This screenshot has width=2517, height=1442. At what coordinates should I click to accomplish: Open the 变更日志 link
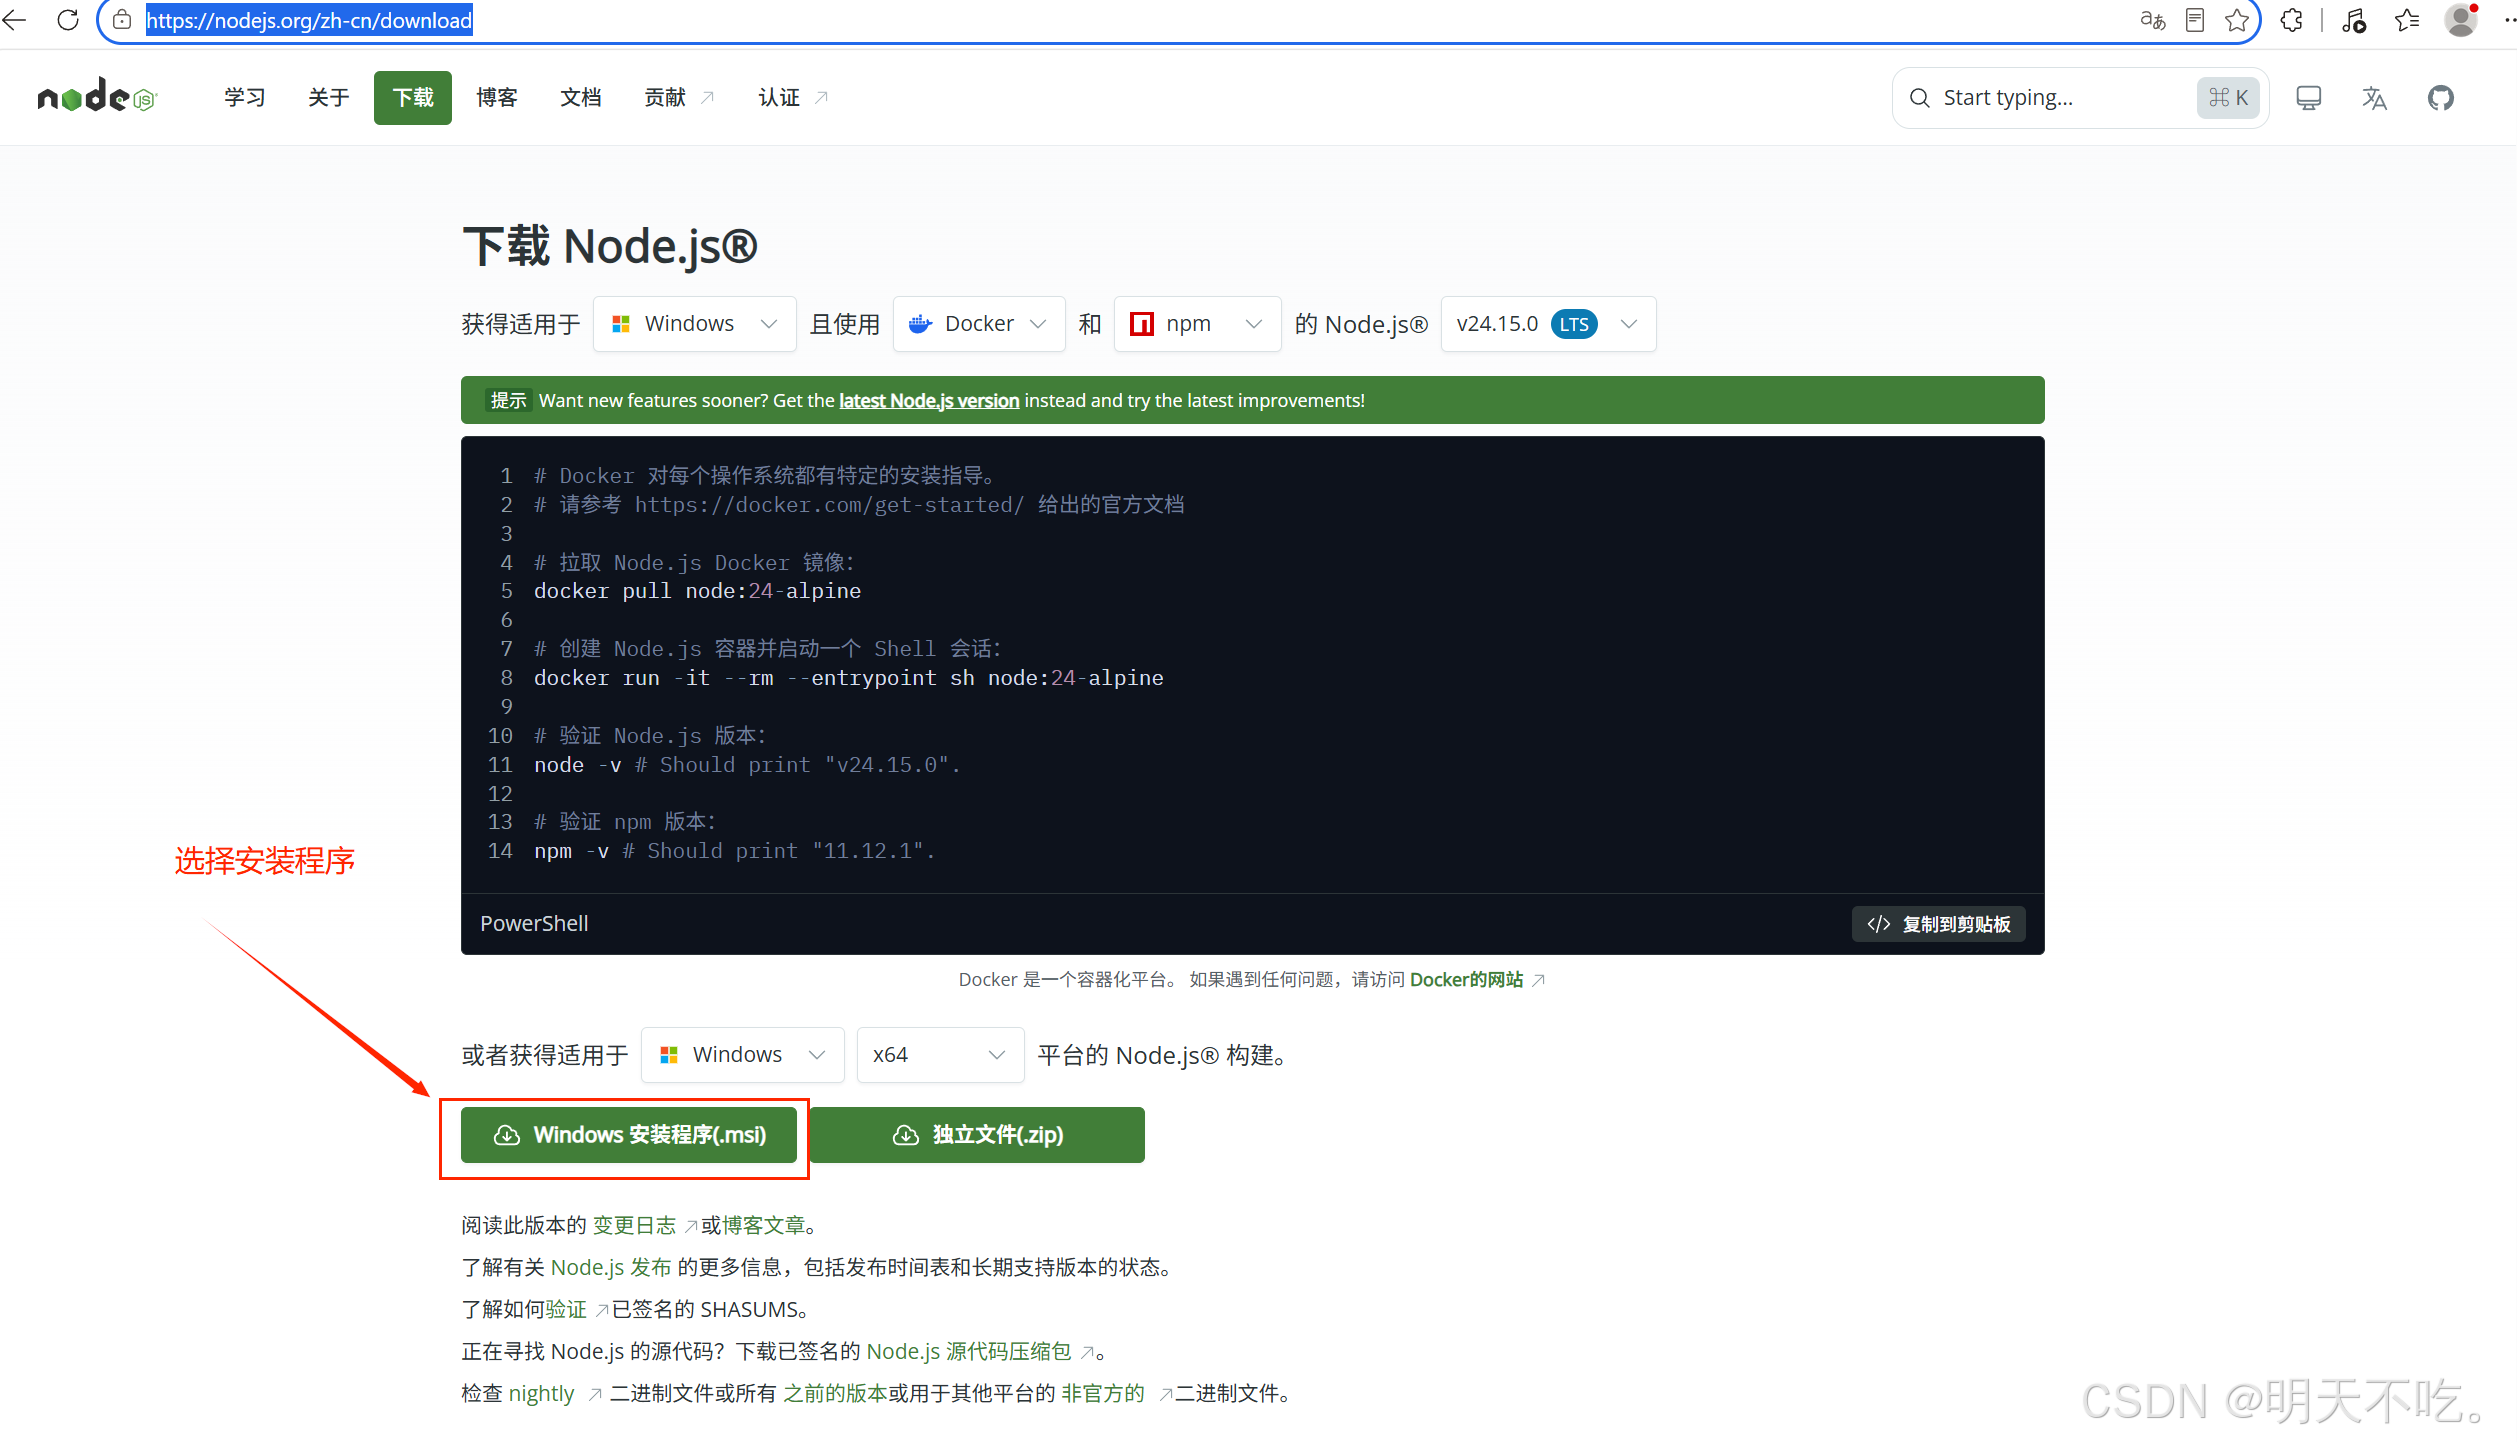point(635,1226)
